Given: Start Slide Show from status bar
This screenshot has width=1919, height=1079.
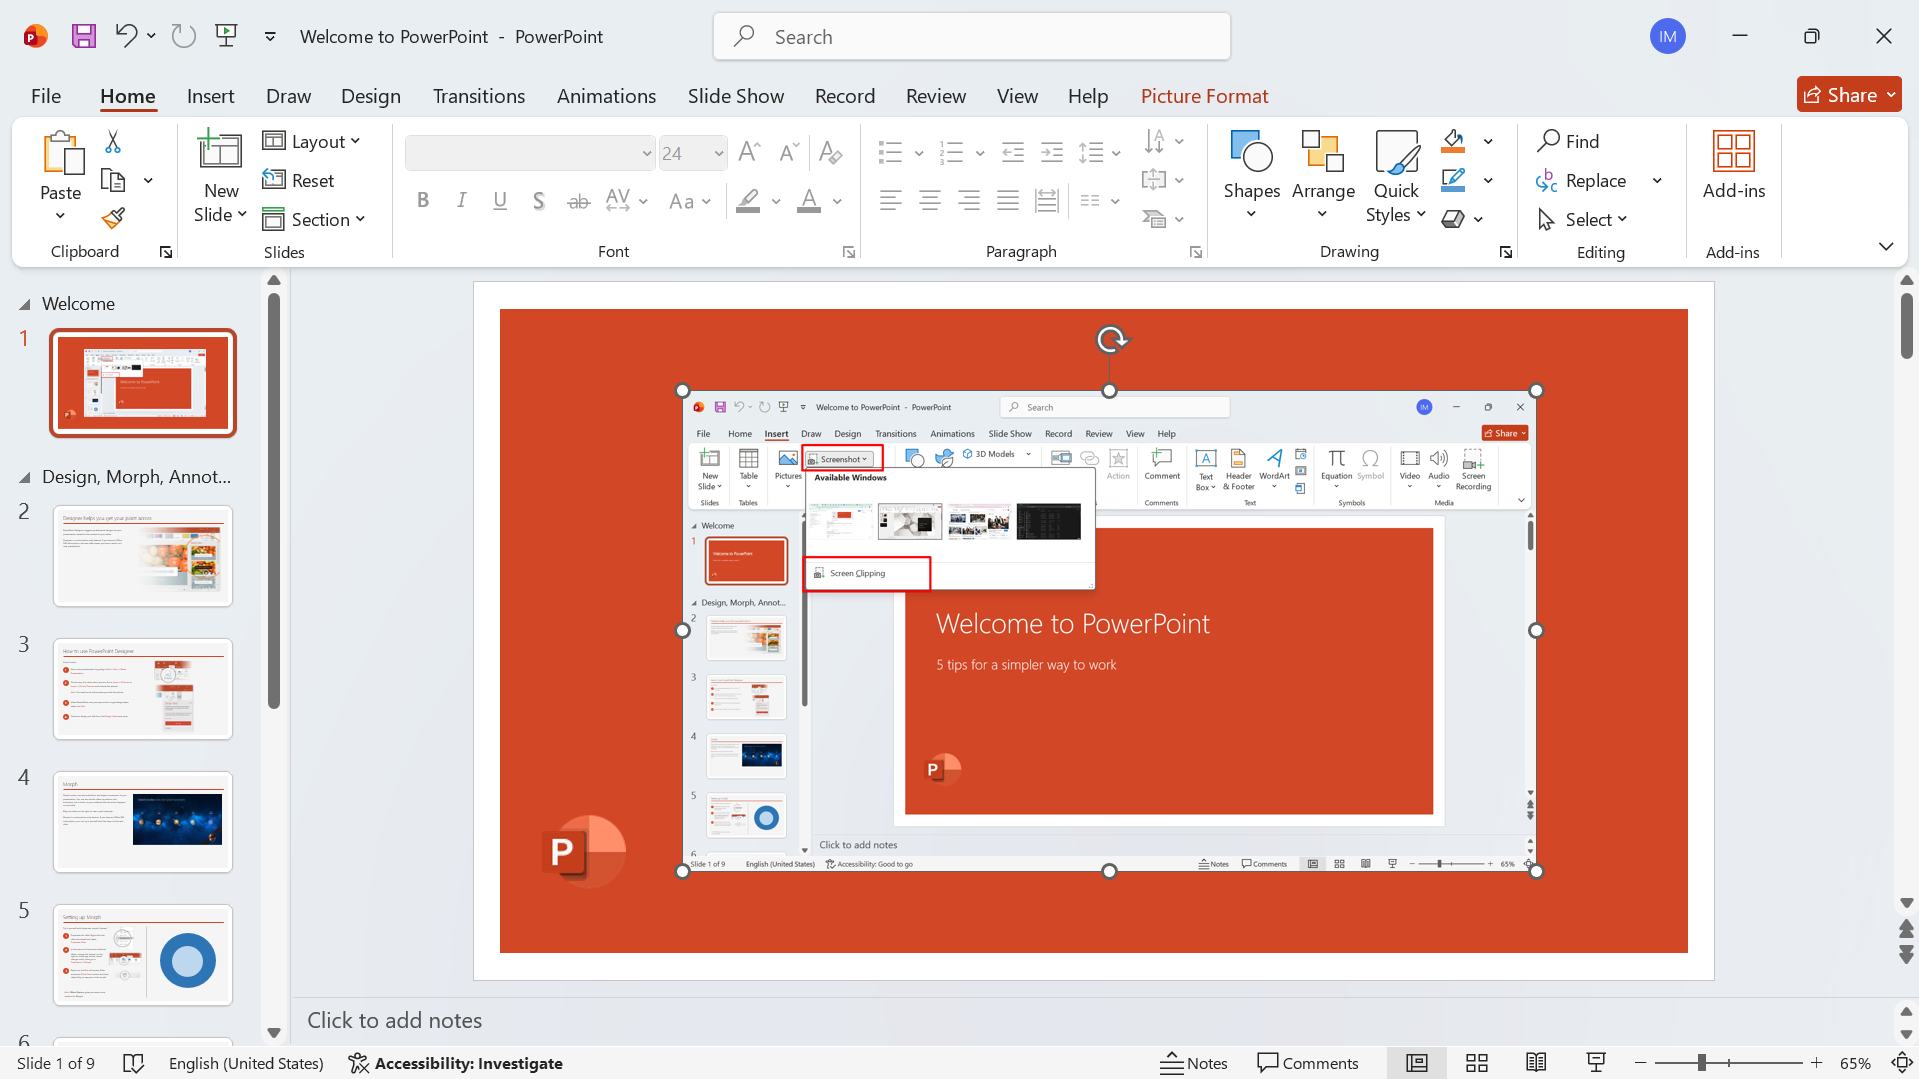Looking at the screenshot, I should (x=1596, y=1063).
